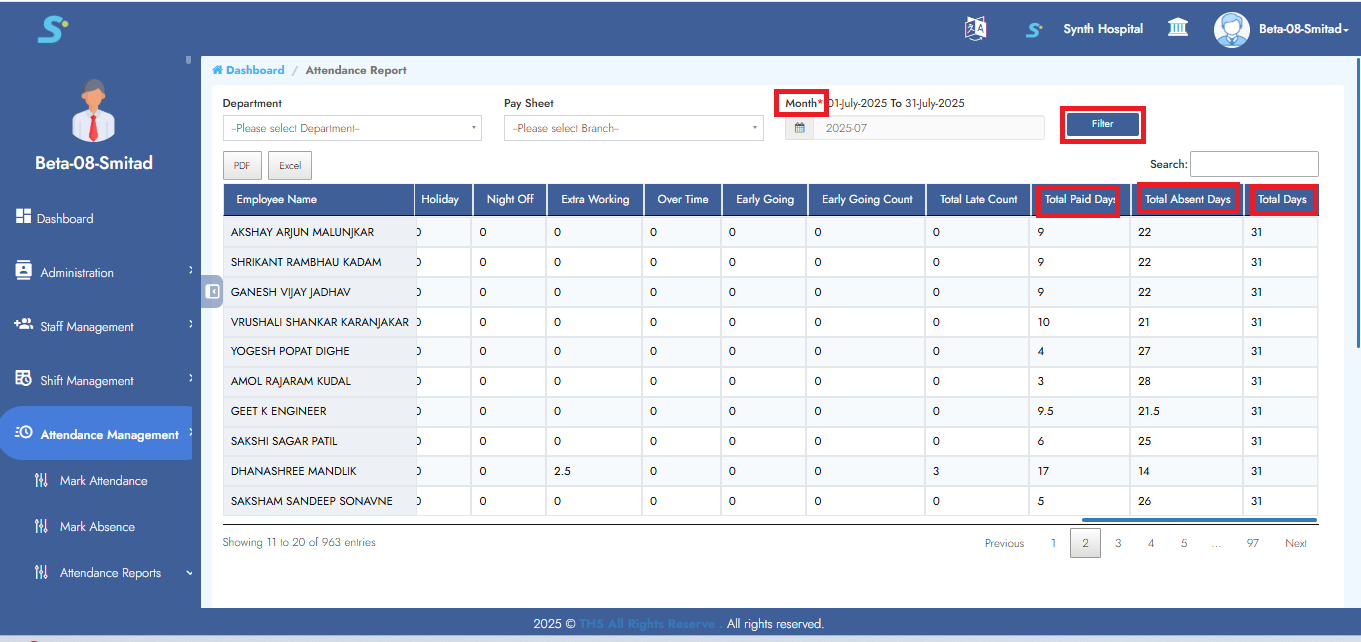Open the Beta-08-Smitad user avatar menu

click(x=1231, y=29)
